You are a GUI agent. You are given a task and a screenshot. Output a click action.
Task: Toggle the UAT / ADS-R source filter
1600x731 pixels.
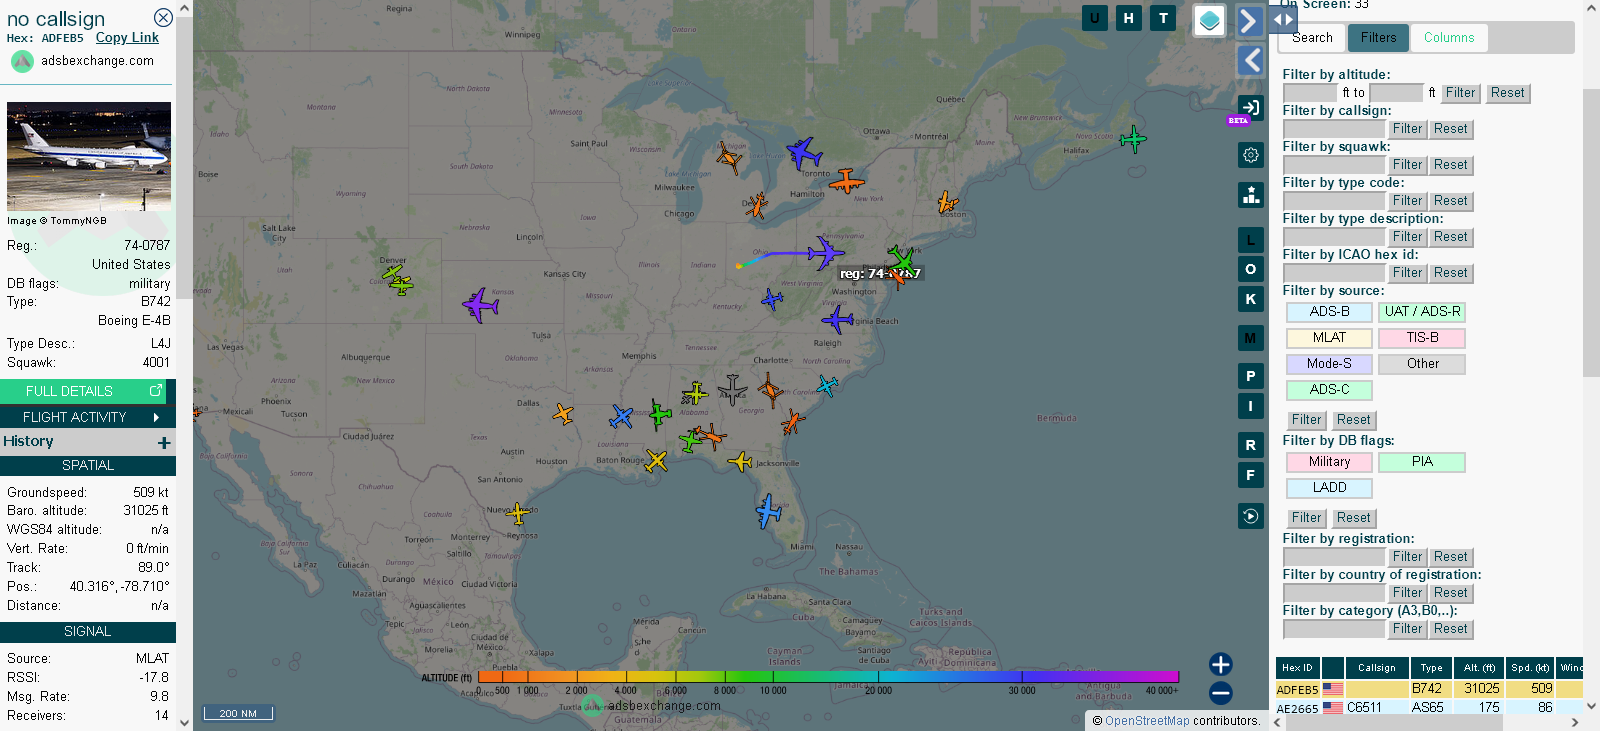click(1422, 312)
